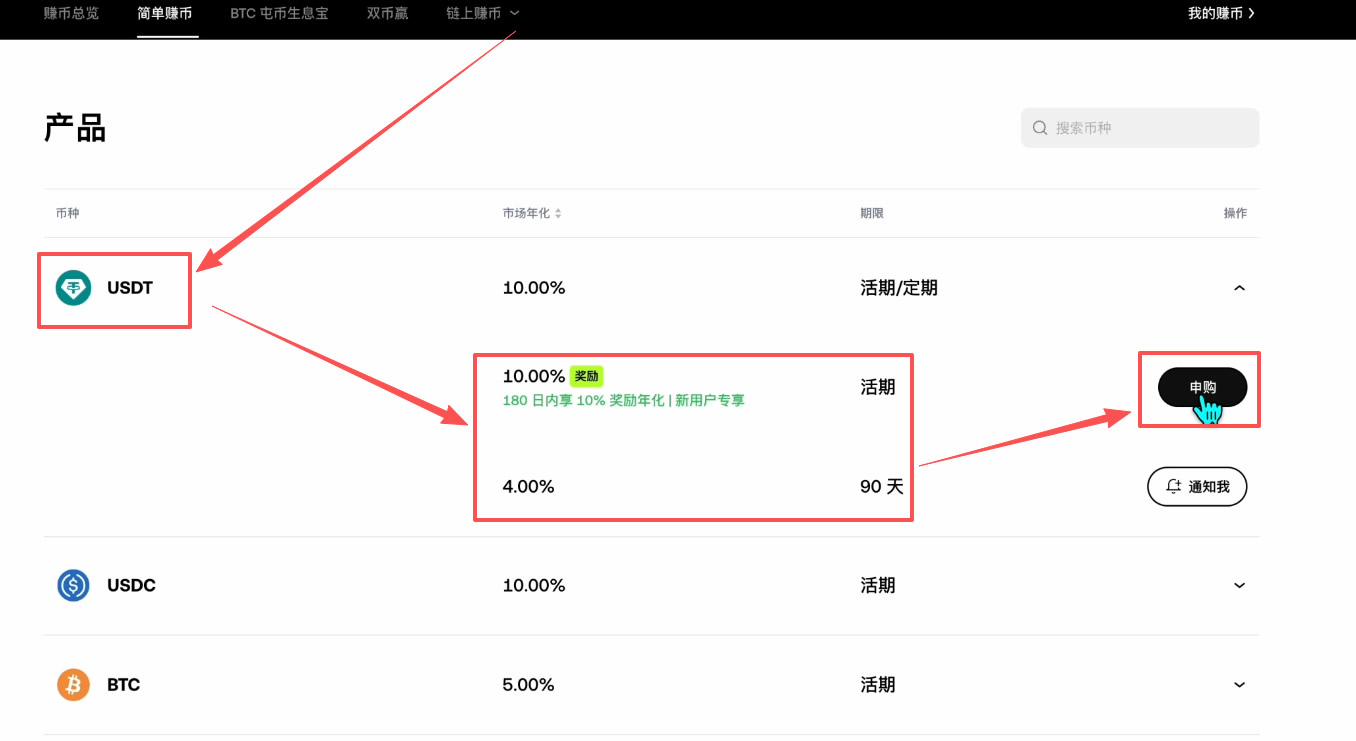Select the 简单赚币 tab
Image resolution: width=1356 pixels, height=741 pixels.
pos(166,13)
